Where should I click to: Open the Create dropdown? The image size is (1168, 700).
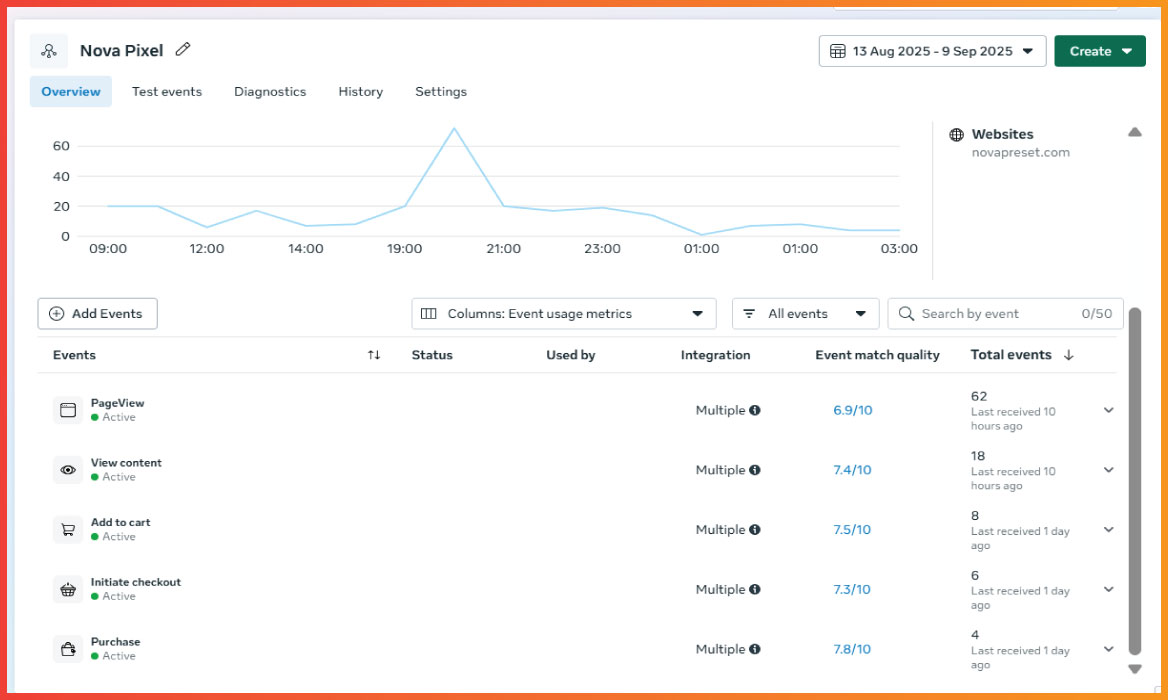click(1100, 50)
